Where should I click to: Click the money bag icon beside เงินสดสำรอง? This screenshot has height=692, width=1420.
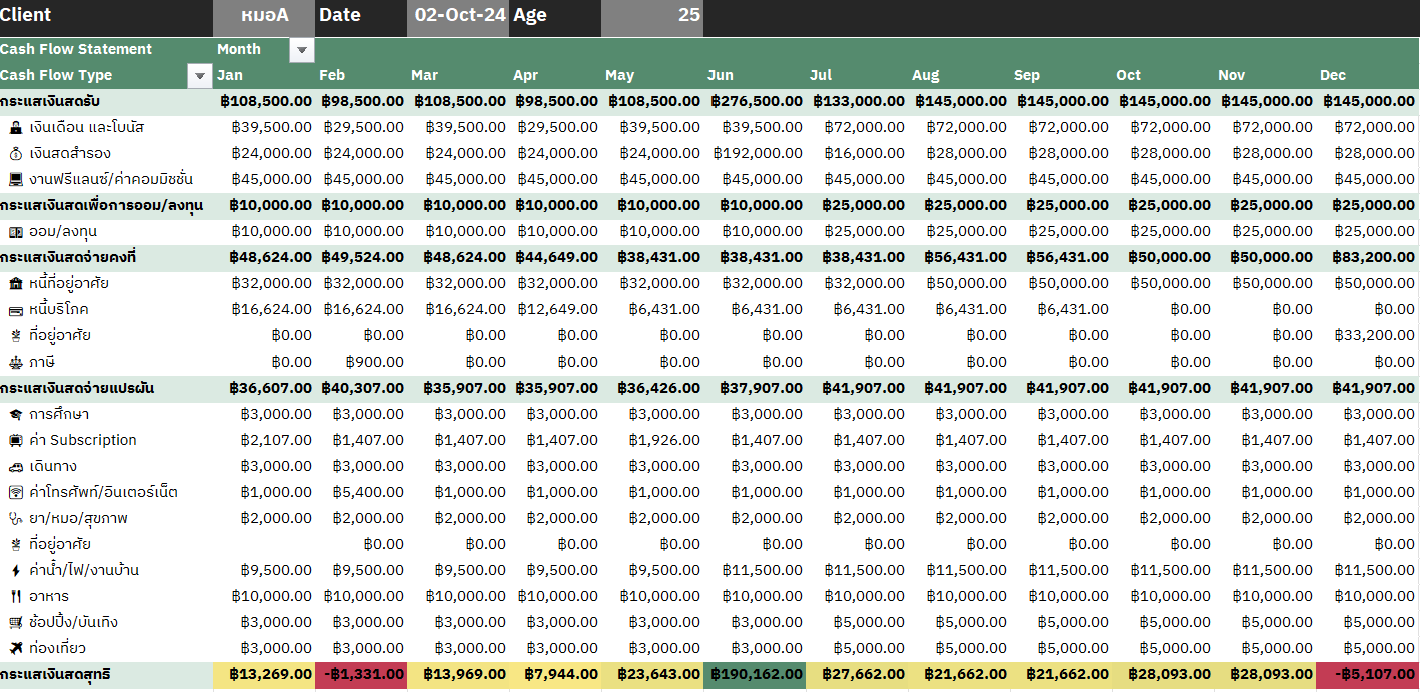15,153
